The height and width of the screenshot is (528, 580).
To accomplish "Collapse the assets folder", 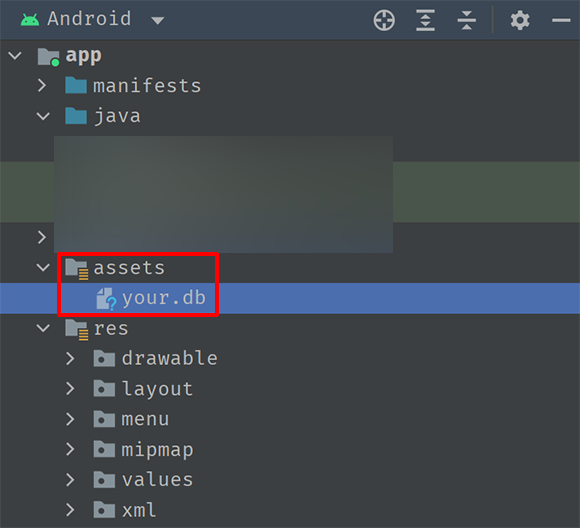I will [x=43, y=268].
